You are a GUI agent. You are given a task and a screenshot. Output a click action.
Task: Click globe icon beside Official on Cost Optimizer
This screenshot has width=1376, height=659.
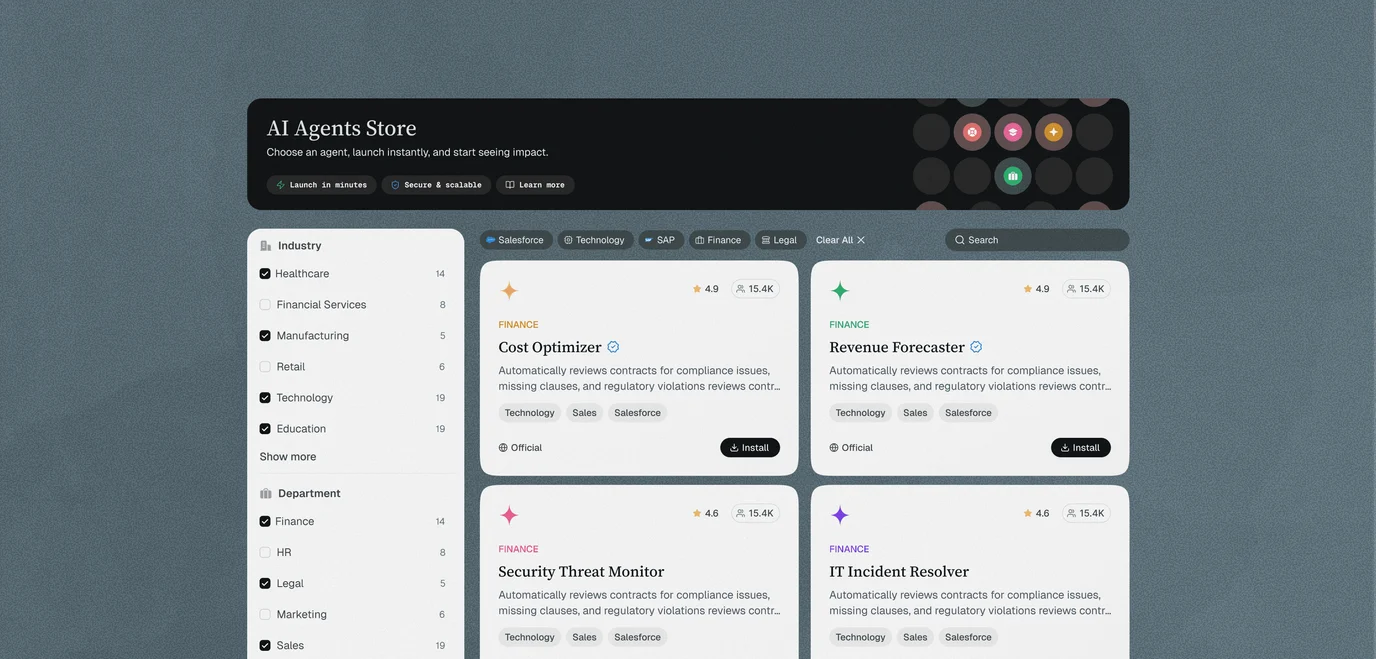click(503, 448)
